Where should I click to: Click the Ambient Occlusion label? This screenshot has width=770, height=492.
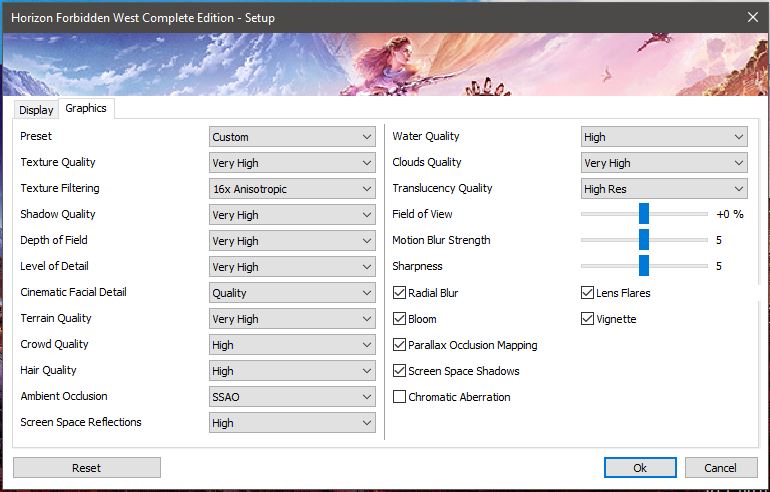pos(64,396)
